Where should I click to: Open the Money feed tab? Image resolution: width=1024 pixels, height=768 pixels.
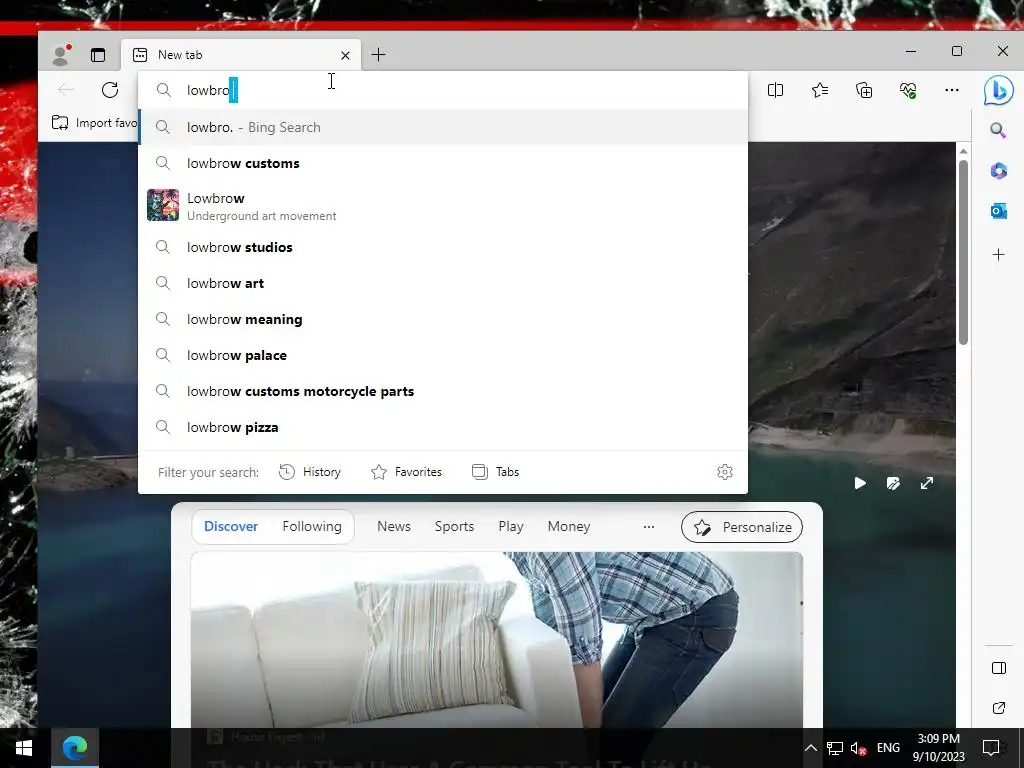point(569,526)
